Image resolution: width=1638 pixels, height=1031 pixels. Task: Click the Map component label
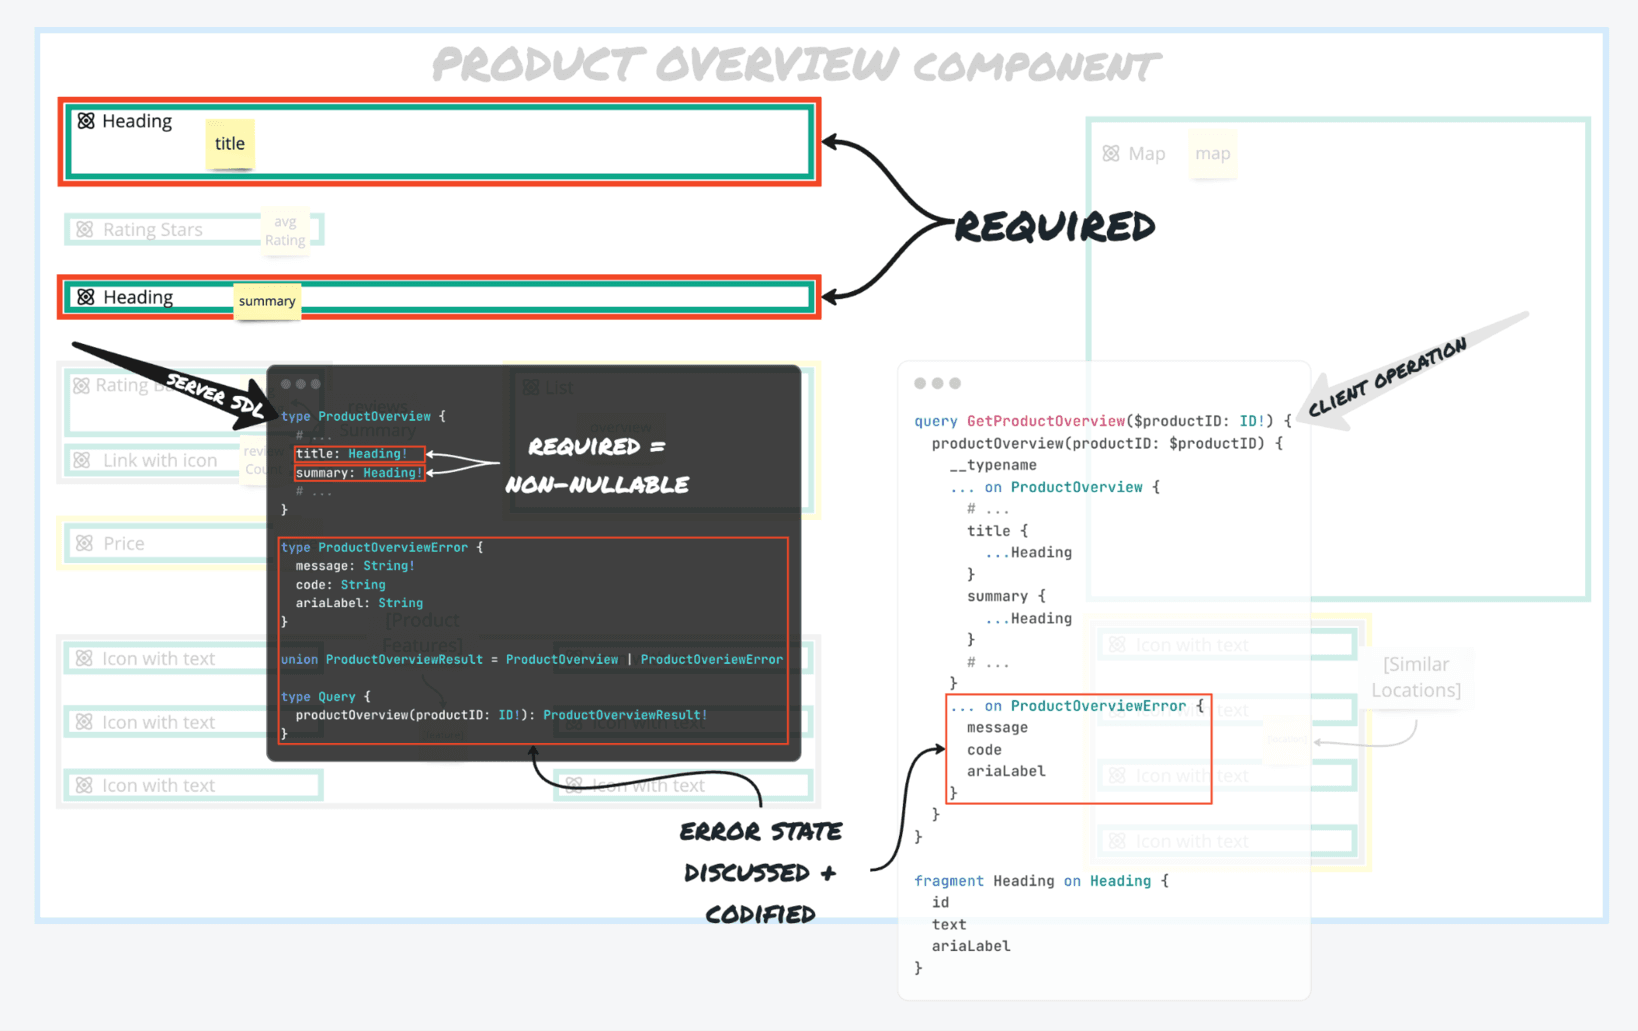[1147, 153]
